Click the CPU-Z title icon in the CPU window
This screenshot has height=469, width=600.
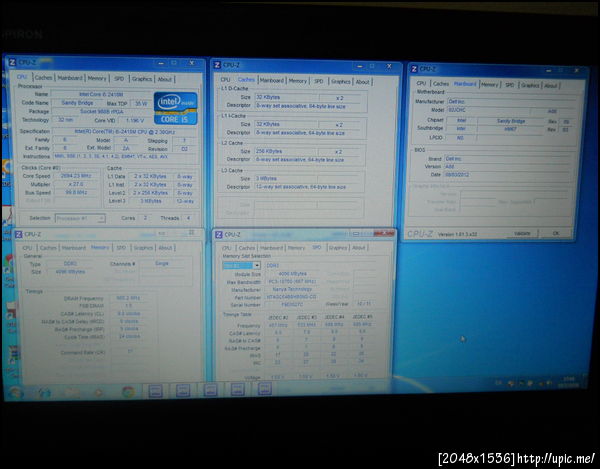(x=12, y=62)
